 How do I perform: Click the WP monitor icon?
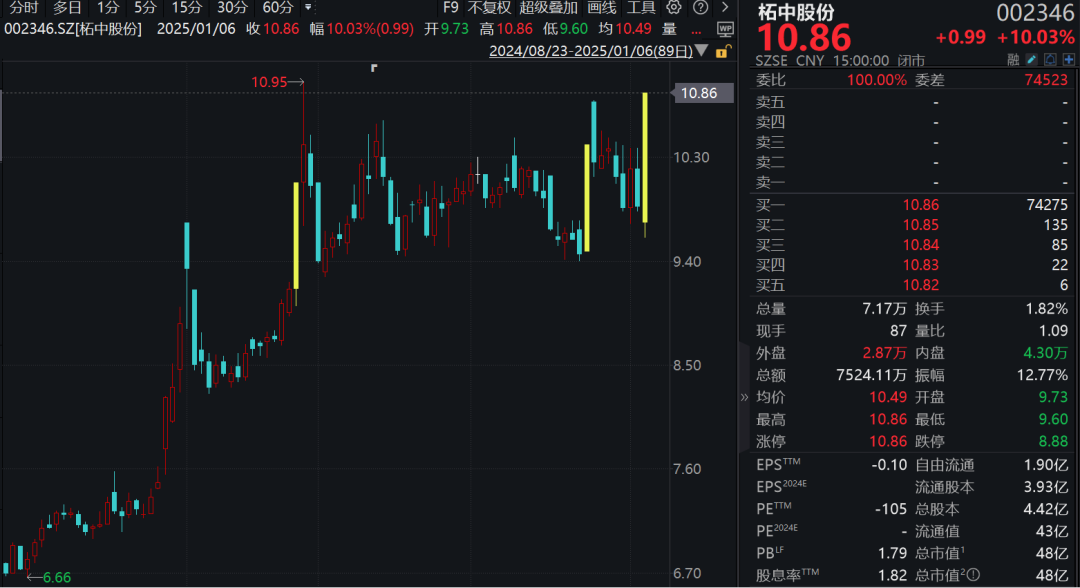(x=725, y=28)
